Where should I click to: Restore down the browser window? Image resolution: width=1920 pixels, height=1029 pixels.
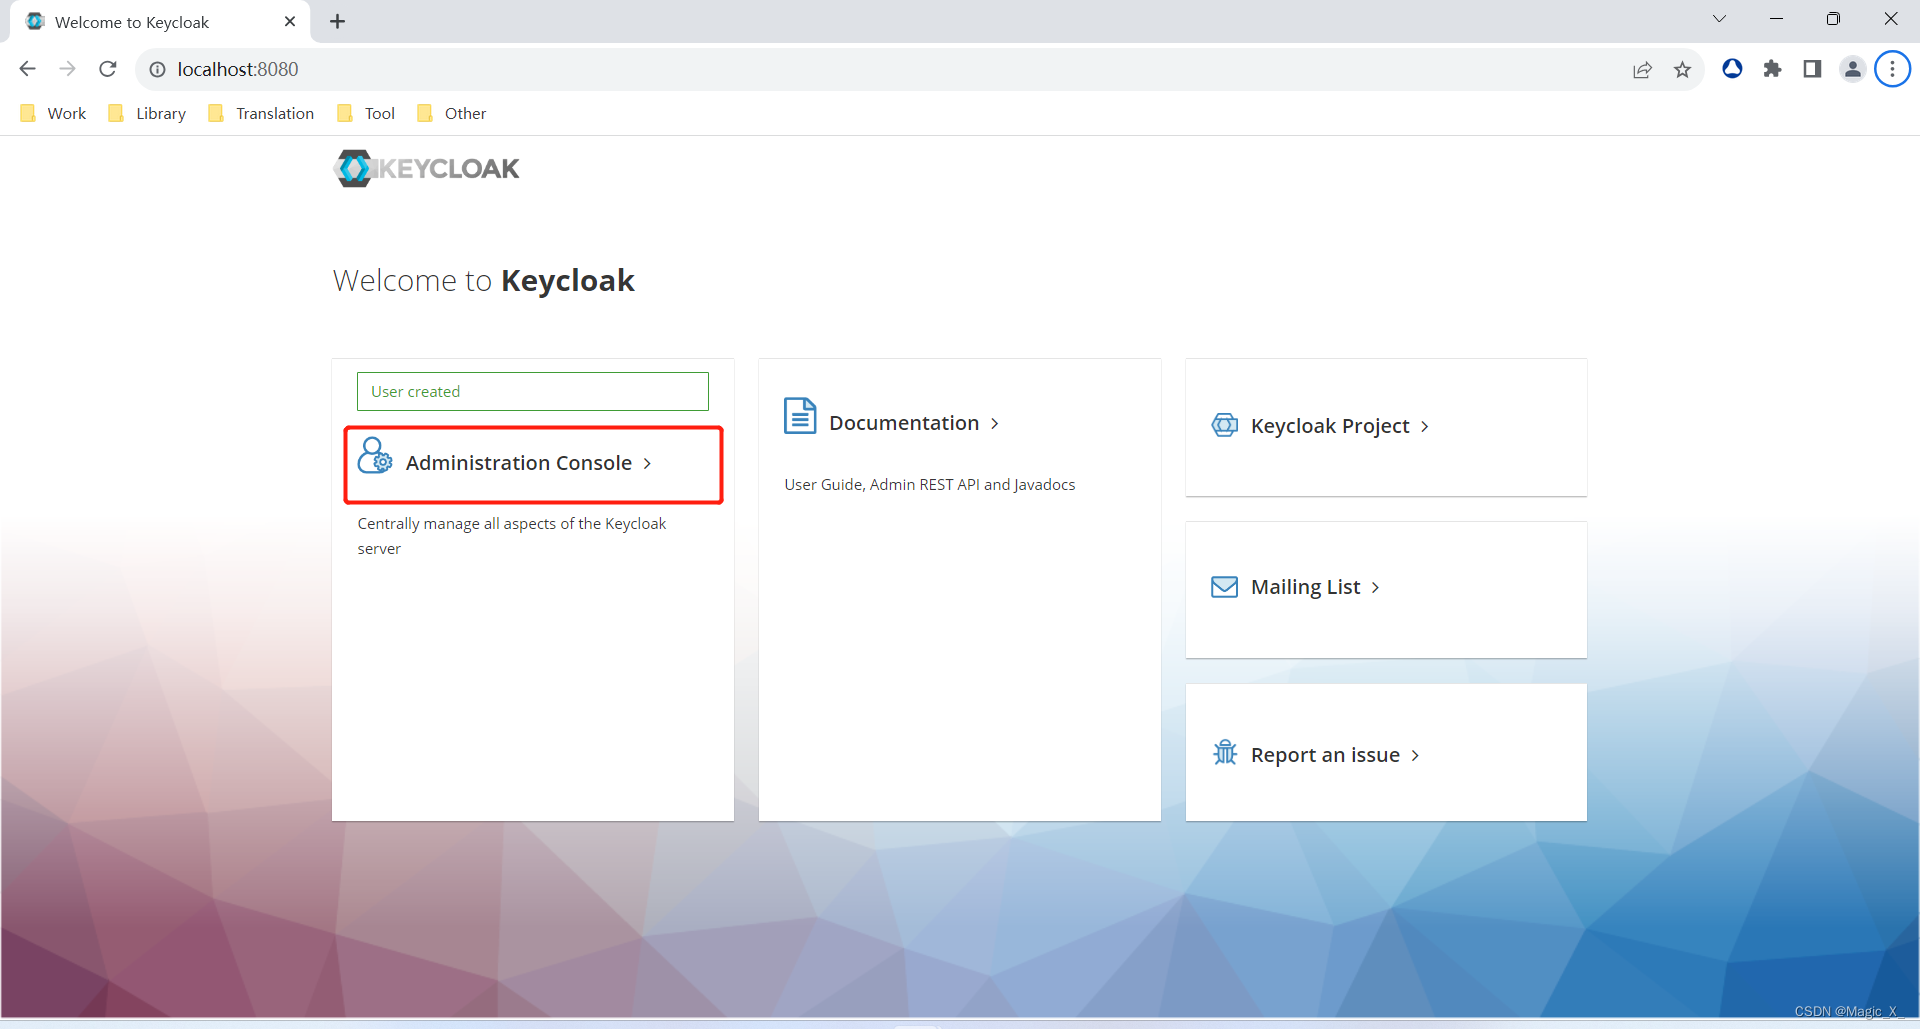point(1833,19)
